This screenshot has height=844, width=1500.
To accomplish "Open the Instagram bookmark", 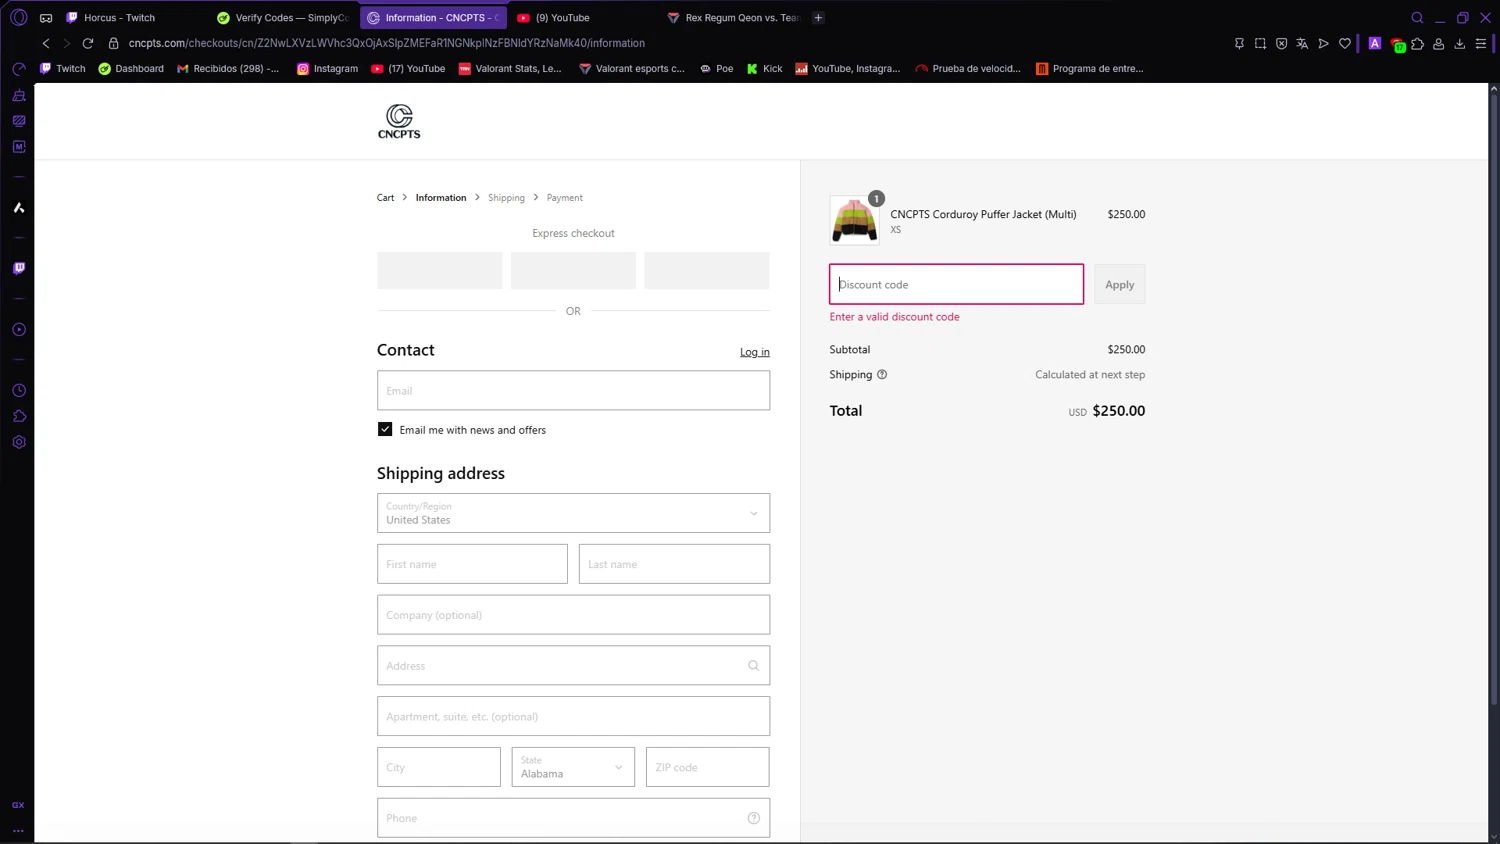I will [x=327, y=69].
